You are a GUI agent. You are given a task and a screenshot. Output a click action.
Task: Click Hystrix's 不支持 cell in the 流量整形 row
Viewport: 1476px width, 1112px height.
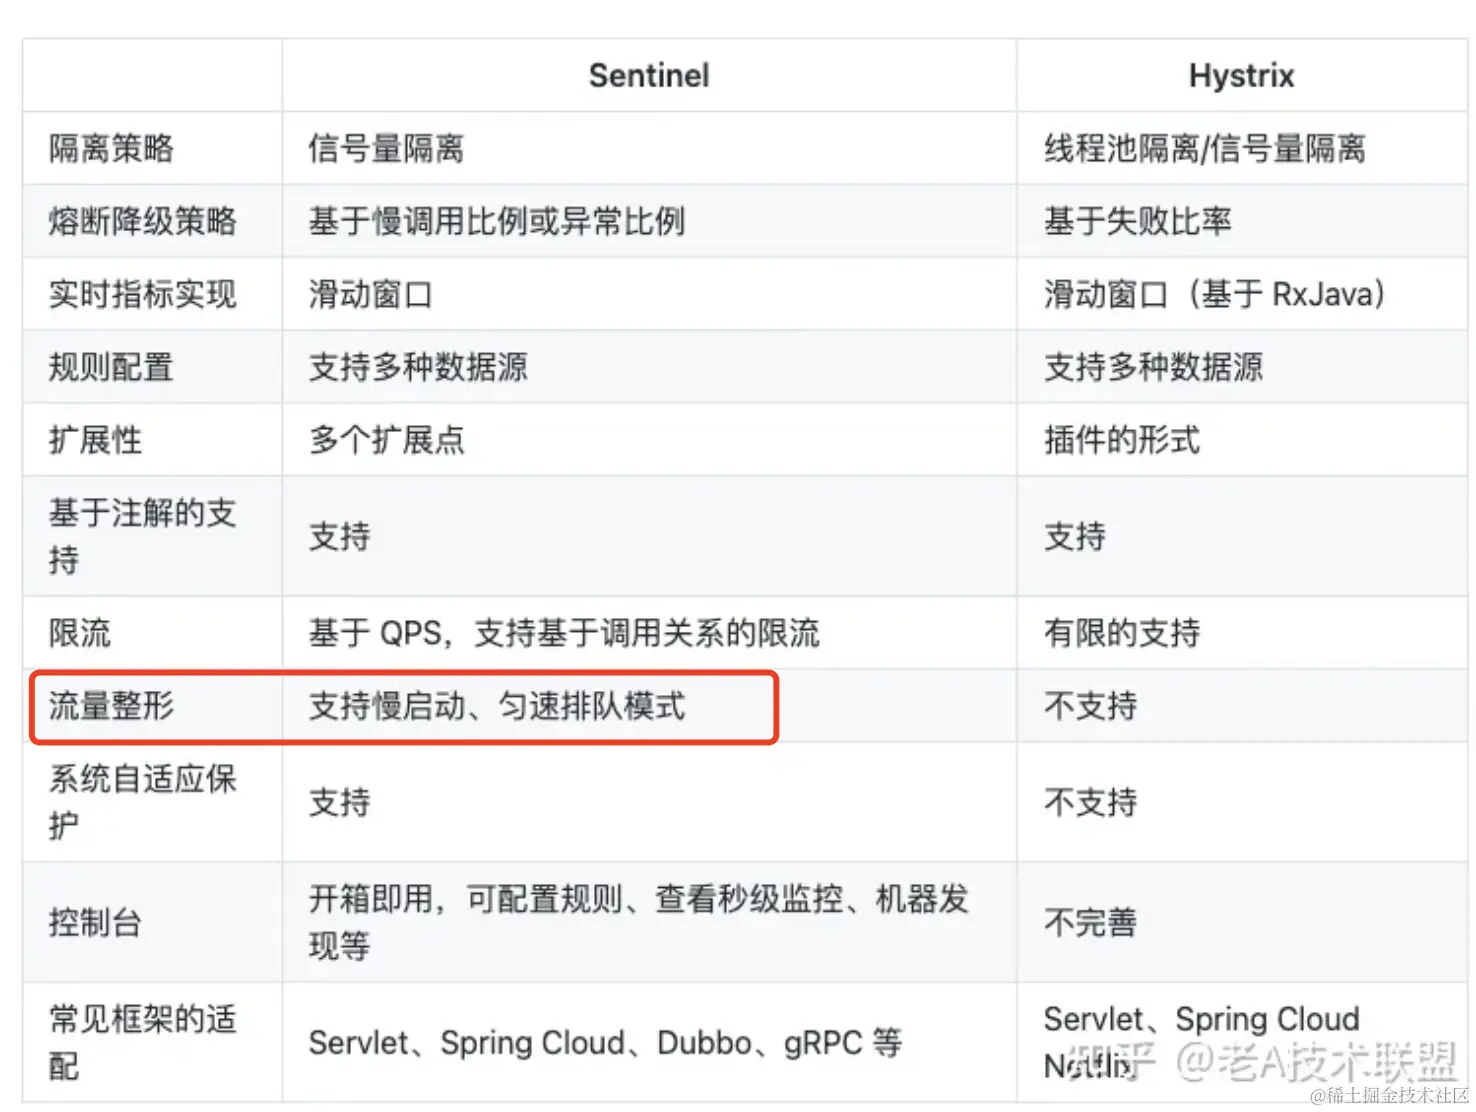1242,706
